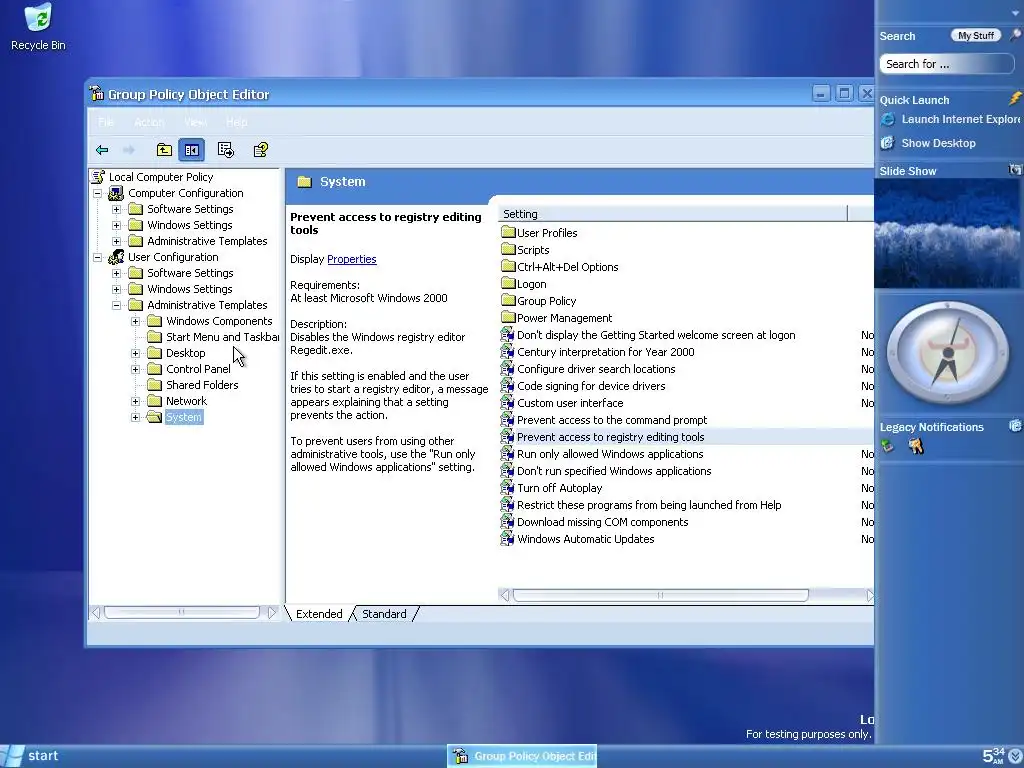Click the 'Search for ...' input field

point(946,64)
